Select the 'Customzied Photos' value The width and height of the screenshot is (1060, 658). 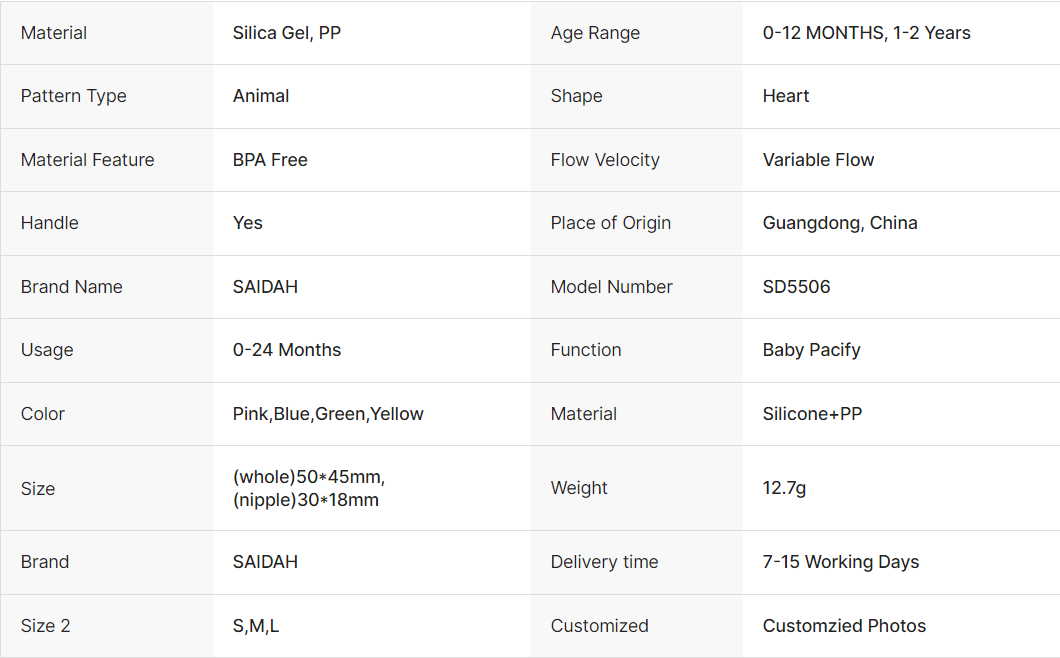click(x=844, y=626)
